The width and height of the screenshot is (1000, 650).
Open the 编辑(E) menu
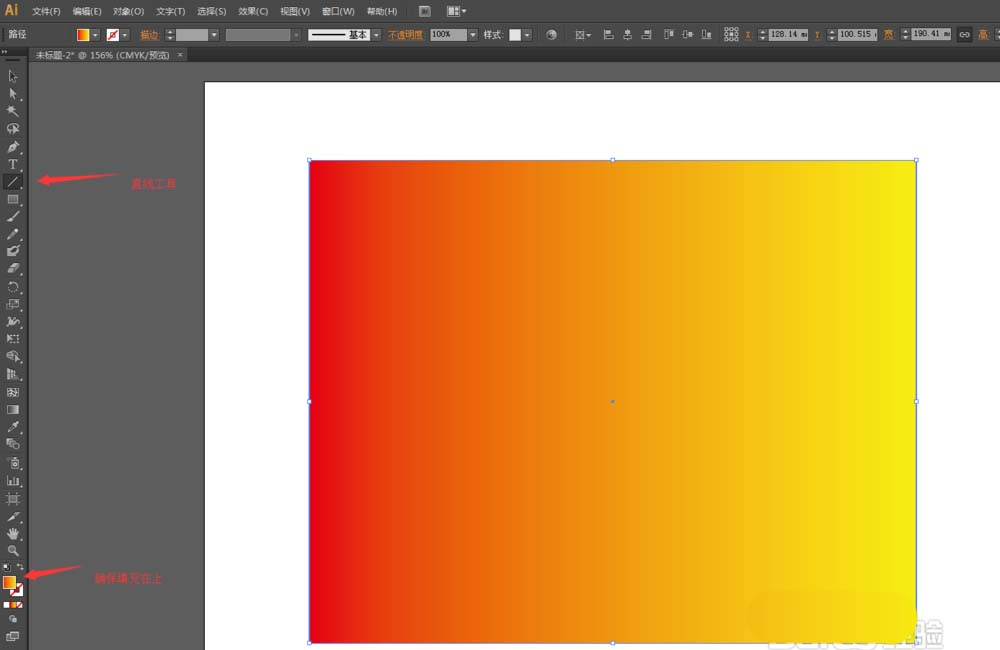87,11
